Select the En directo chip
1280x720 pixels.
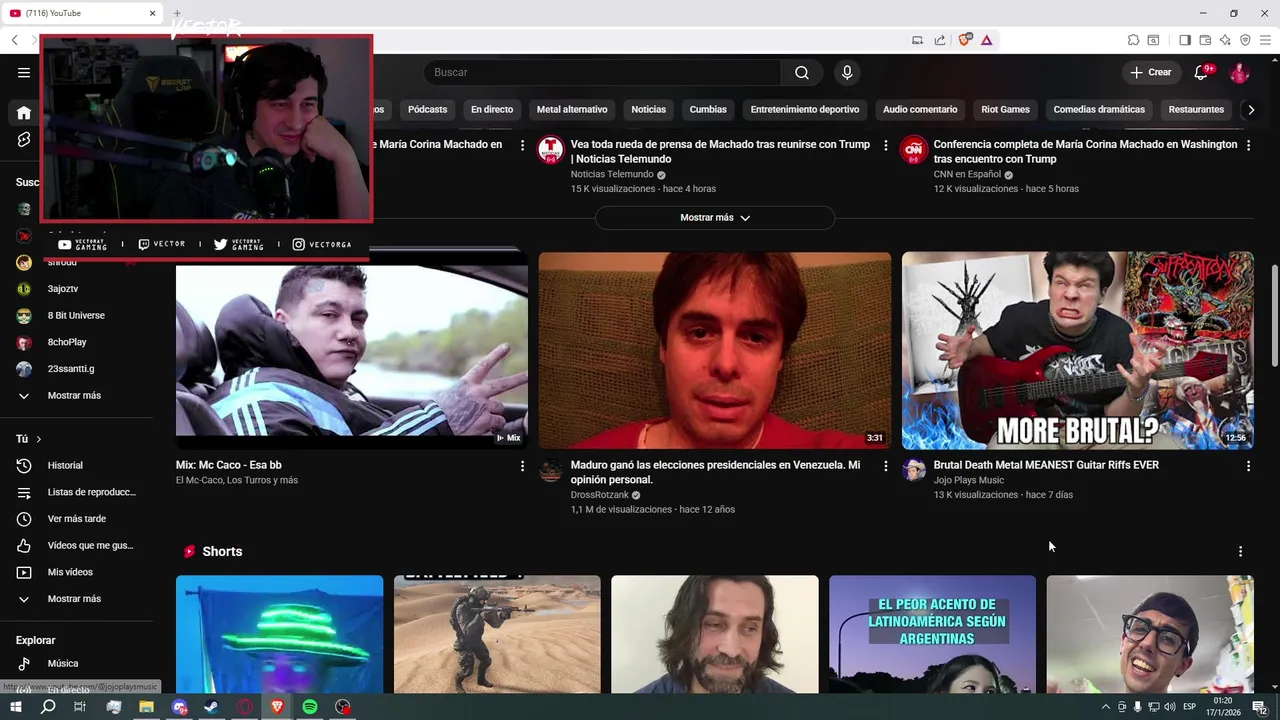pyautogui.click(x=492, y=110)
